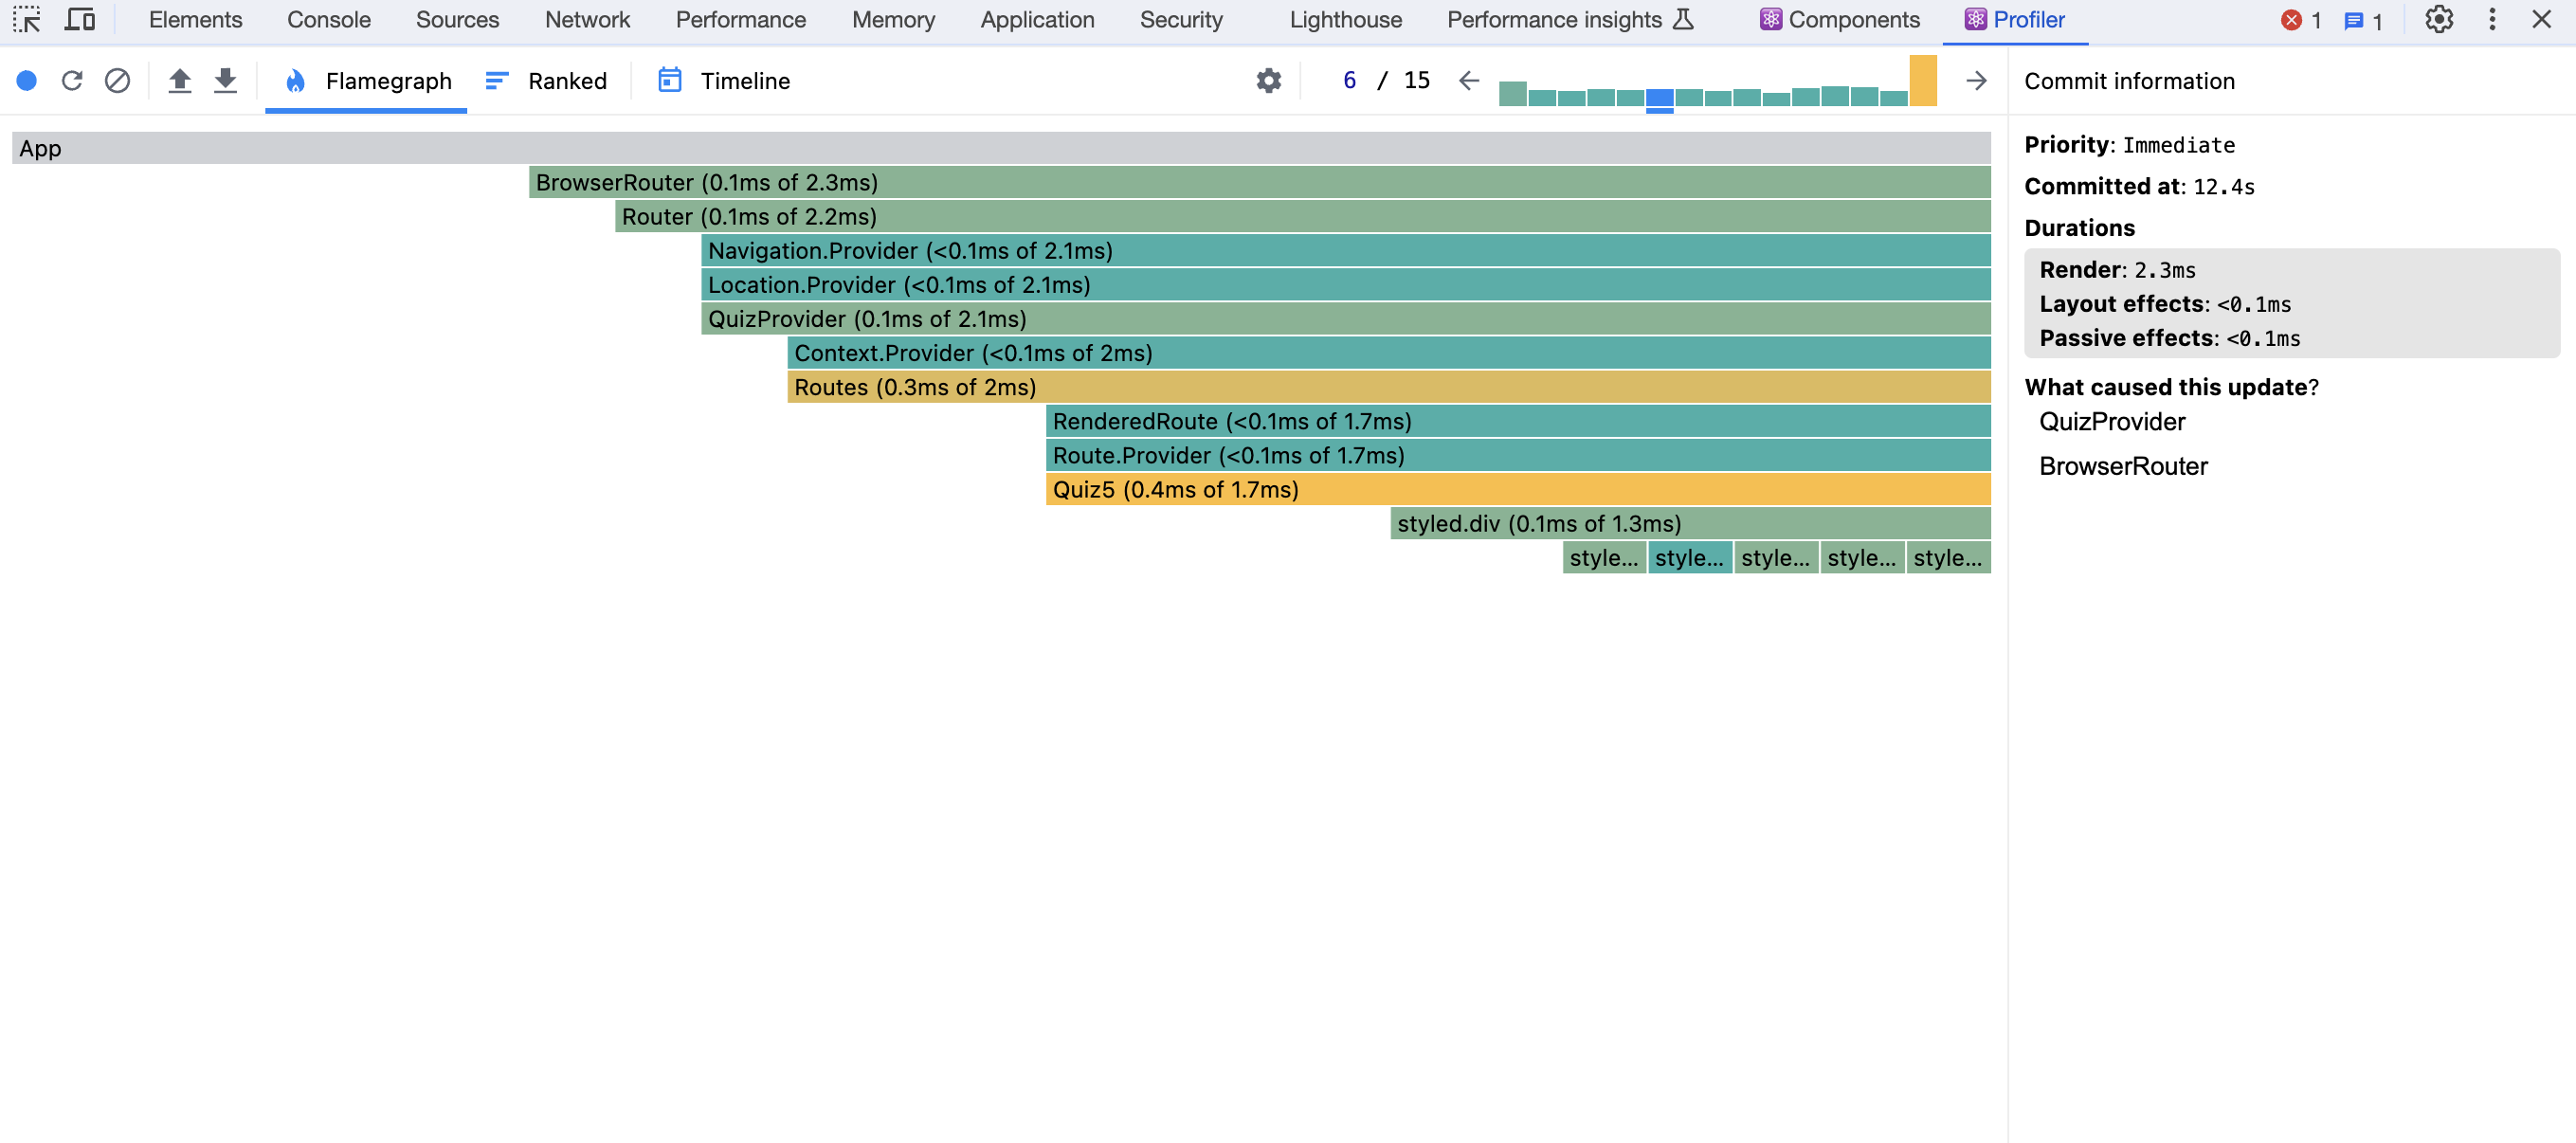The width and height of the screenshot is (2576, 1143).
Task: Select Quiz5 bar in flamegraph
Action: point(1517,490)
